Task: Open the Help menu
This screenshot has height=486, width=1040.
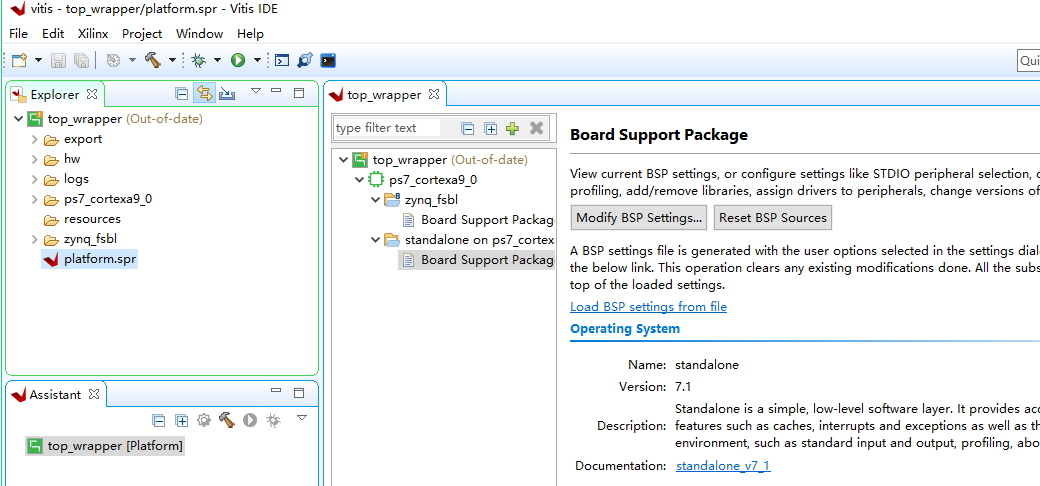Action: (x=250, y=34)
